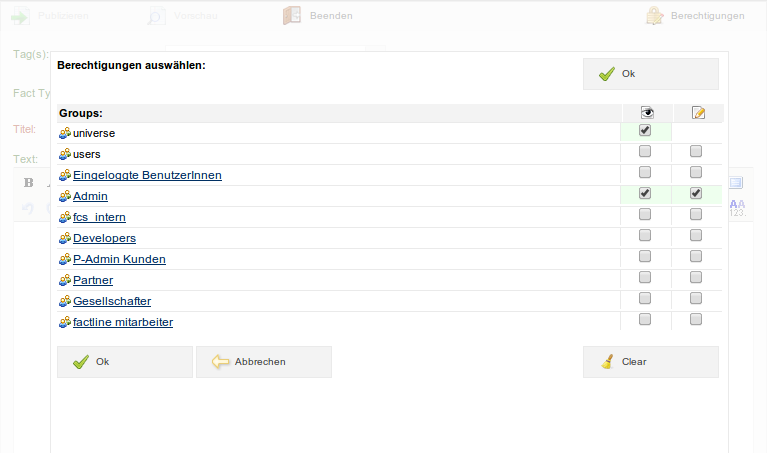This screenshot has width=767, height=453.
Task: Click the group icon beside Developers
Action: [65, 238]
